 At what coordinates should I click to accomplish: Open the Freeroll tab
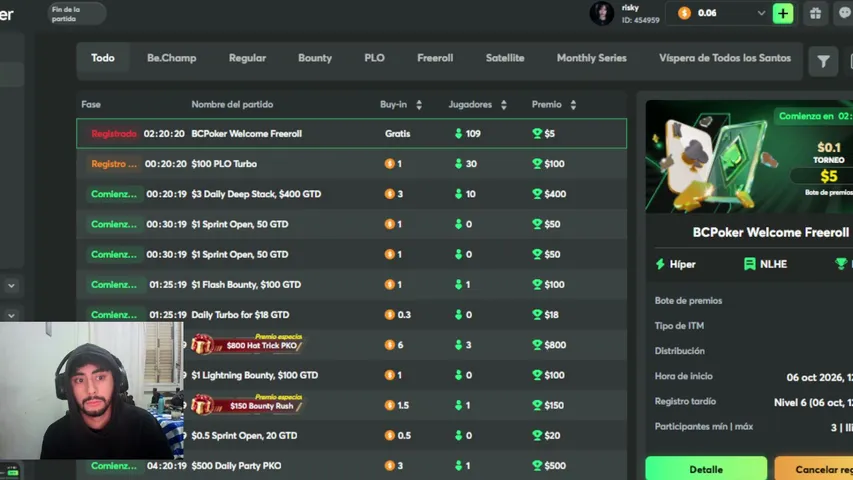435,58
